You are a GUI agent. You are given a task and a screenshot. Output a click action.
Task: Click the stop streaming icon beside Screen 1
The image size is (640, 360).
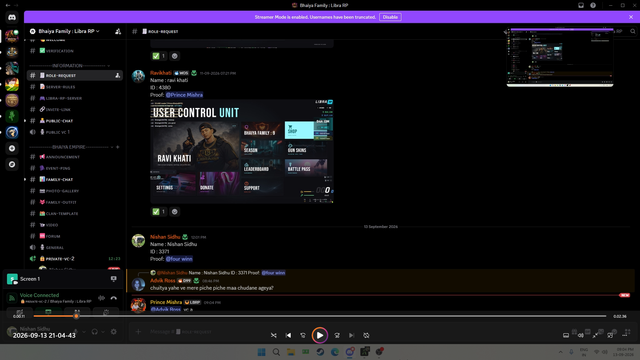(x=113, y=279)
